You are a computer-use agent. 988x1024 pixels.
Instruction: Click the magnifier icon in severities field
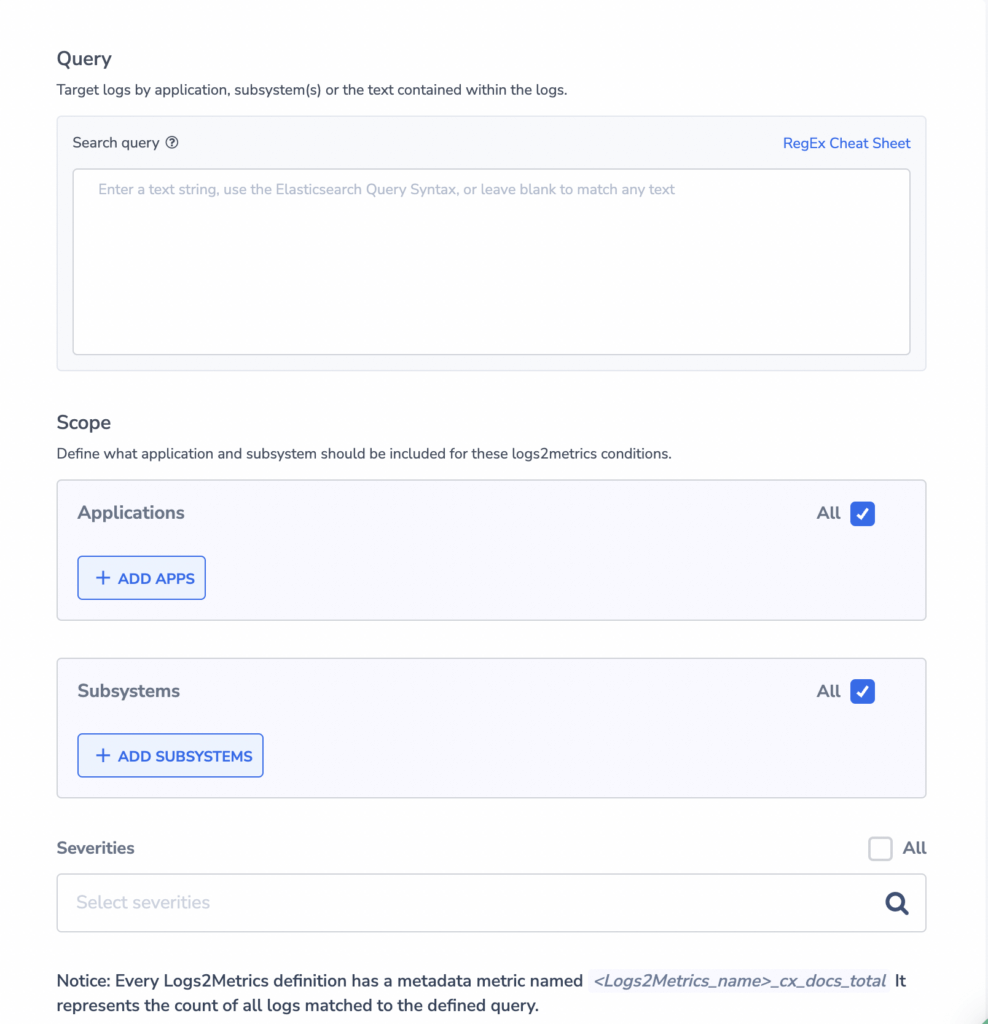(x=897, y=903)
